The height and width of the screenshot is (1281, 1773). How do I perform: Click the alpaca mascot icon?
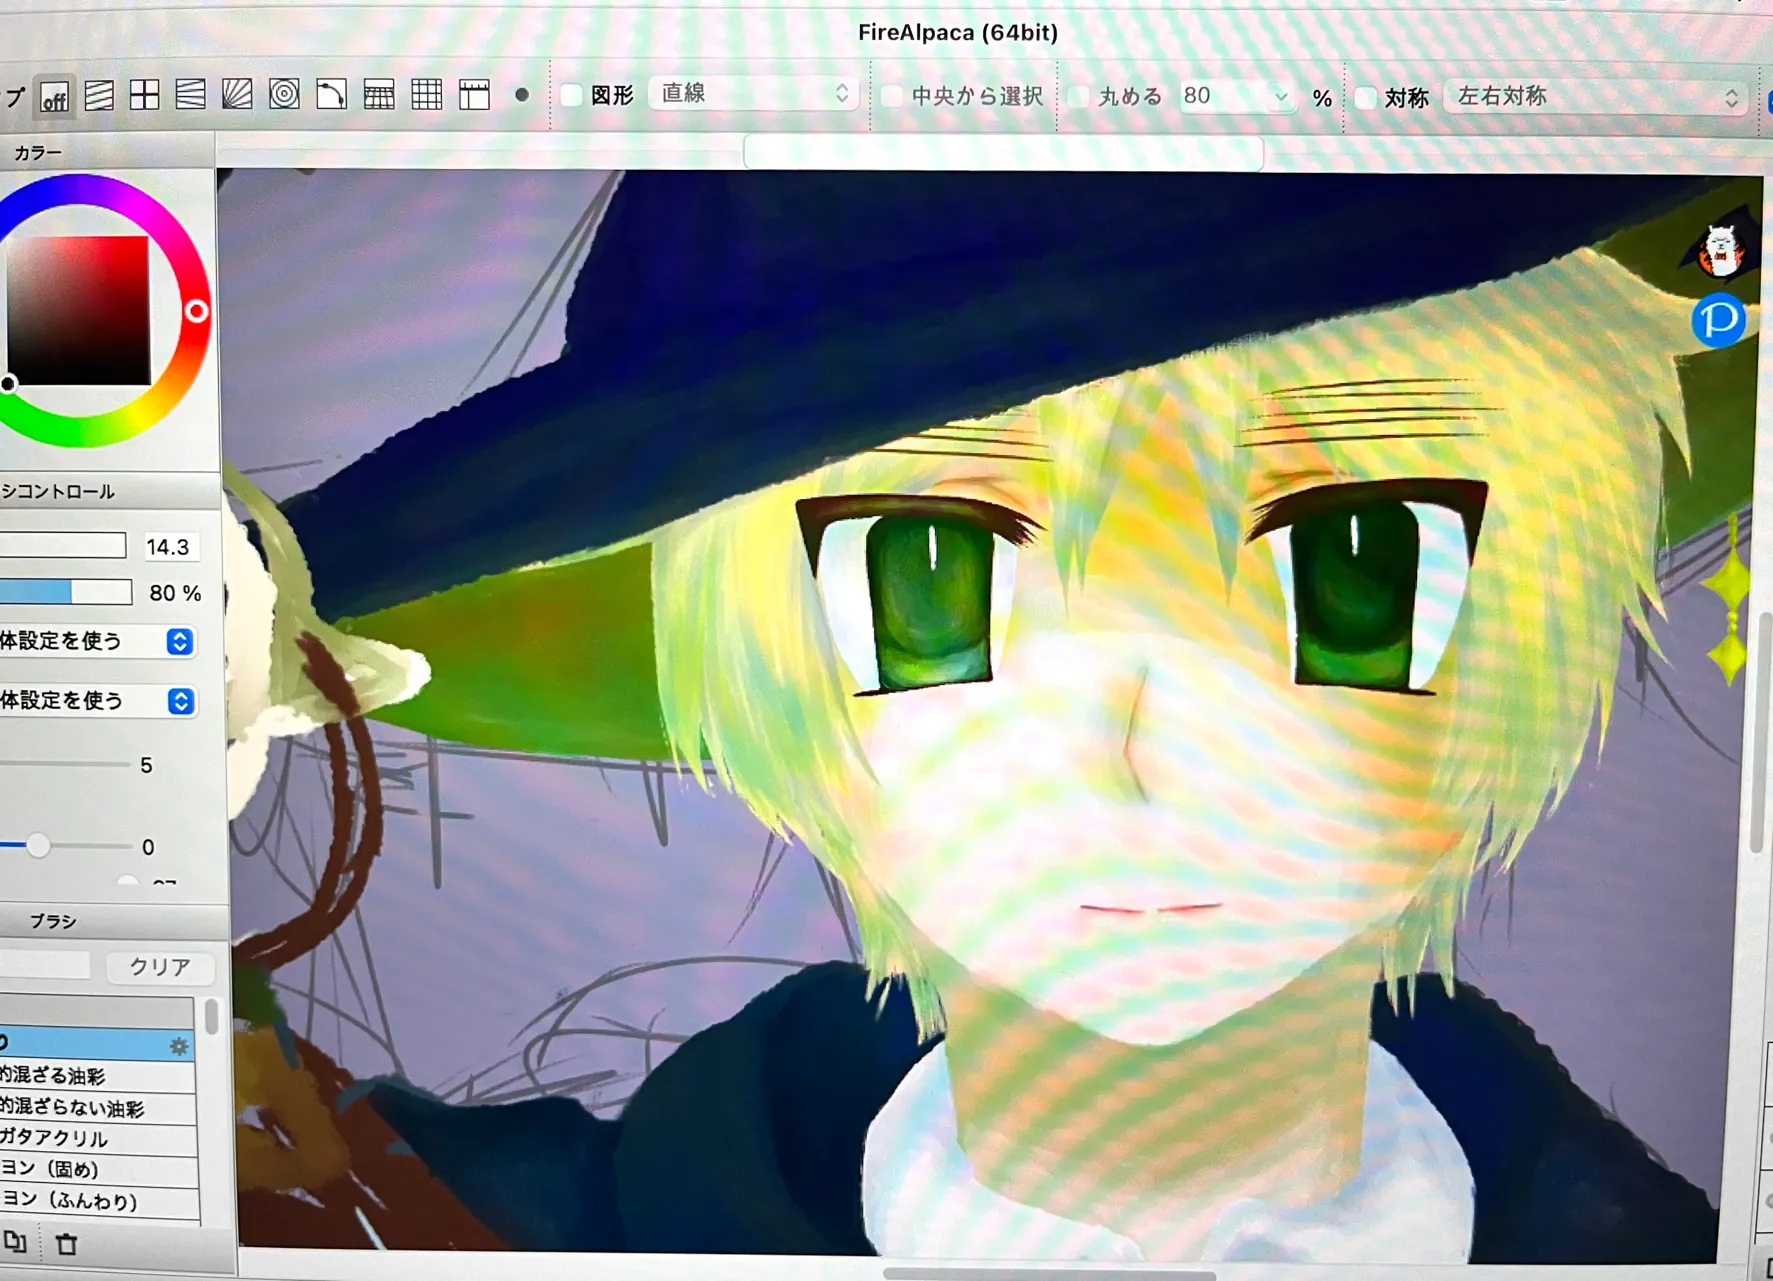tap(1720, 250)
